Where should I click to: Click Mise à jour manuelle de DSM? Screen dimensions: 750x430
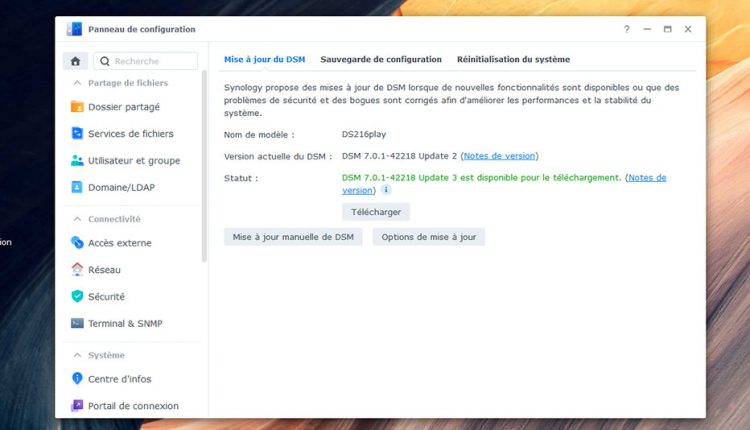(x=293, y=237)
